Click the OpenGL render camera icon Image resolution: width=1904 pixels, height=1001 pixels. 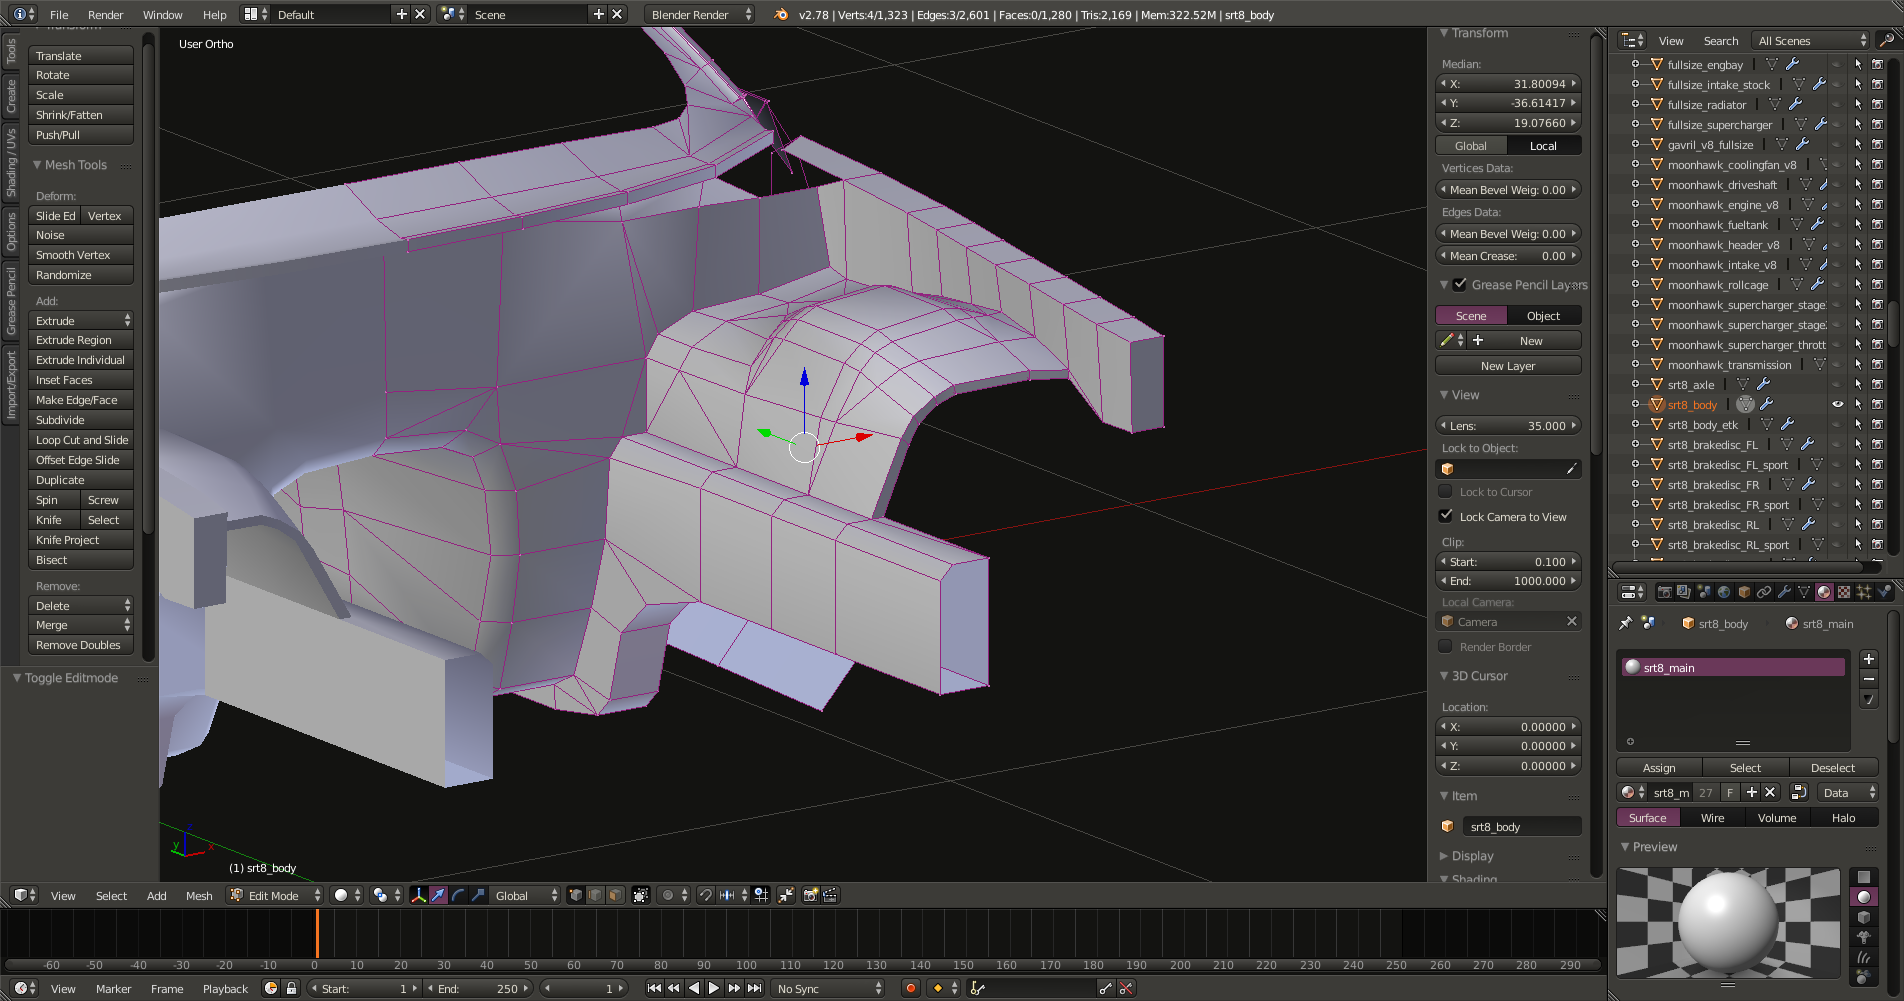point(810,895)
